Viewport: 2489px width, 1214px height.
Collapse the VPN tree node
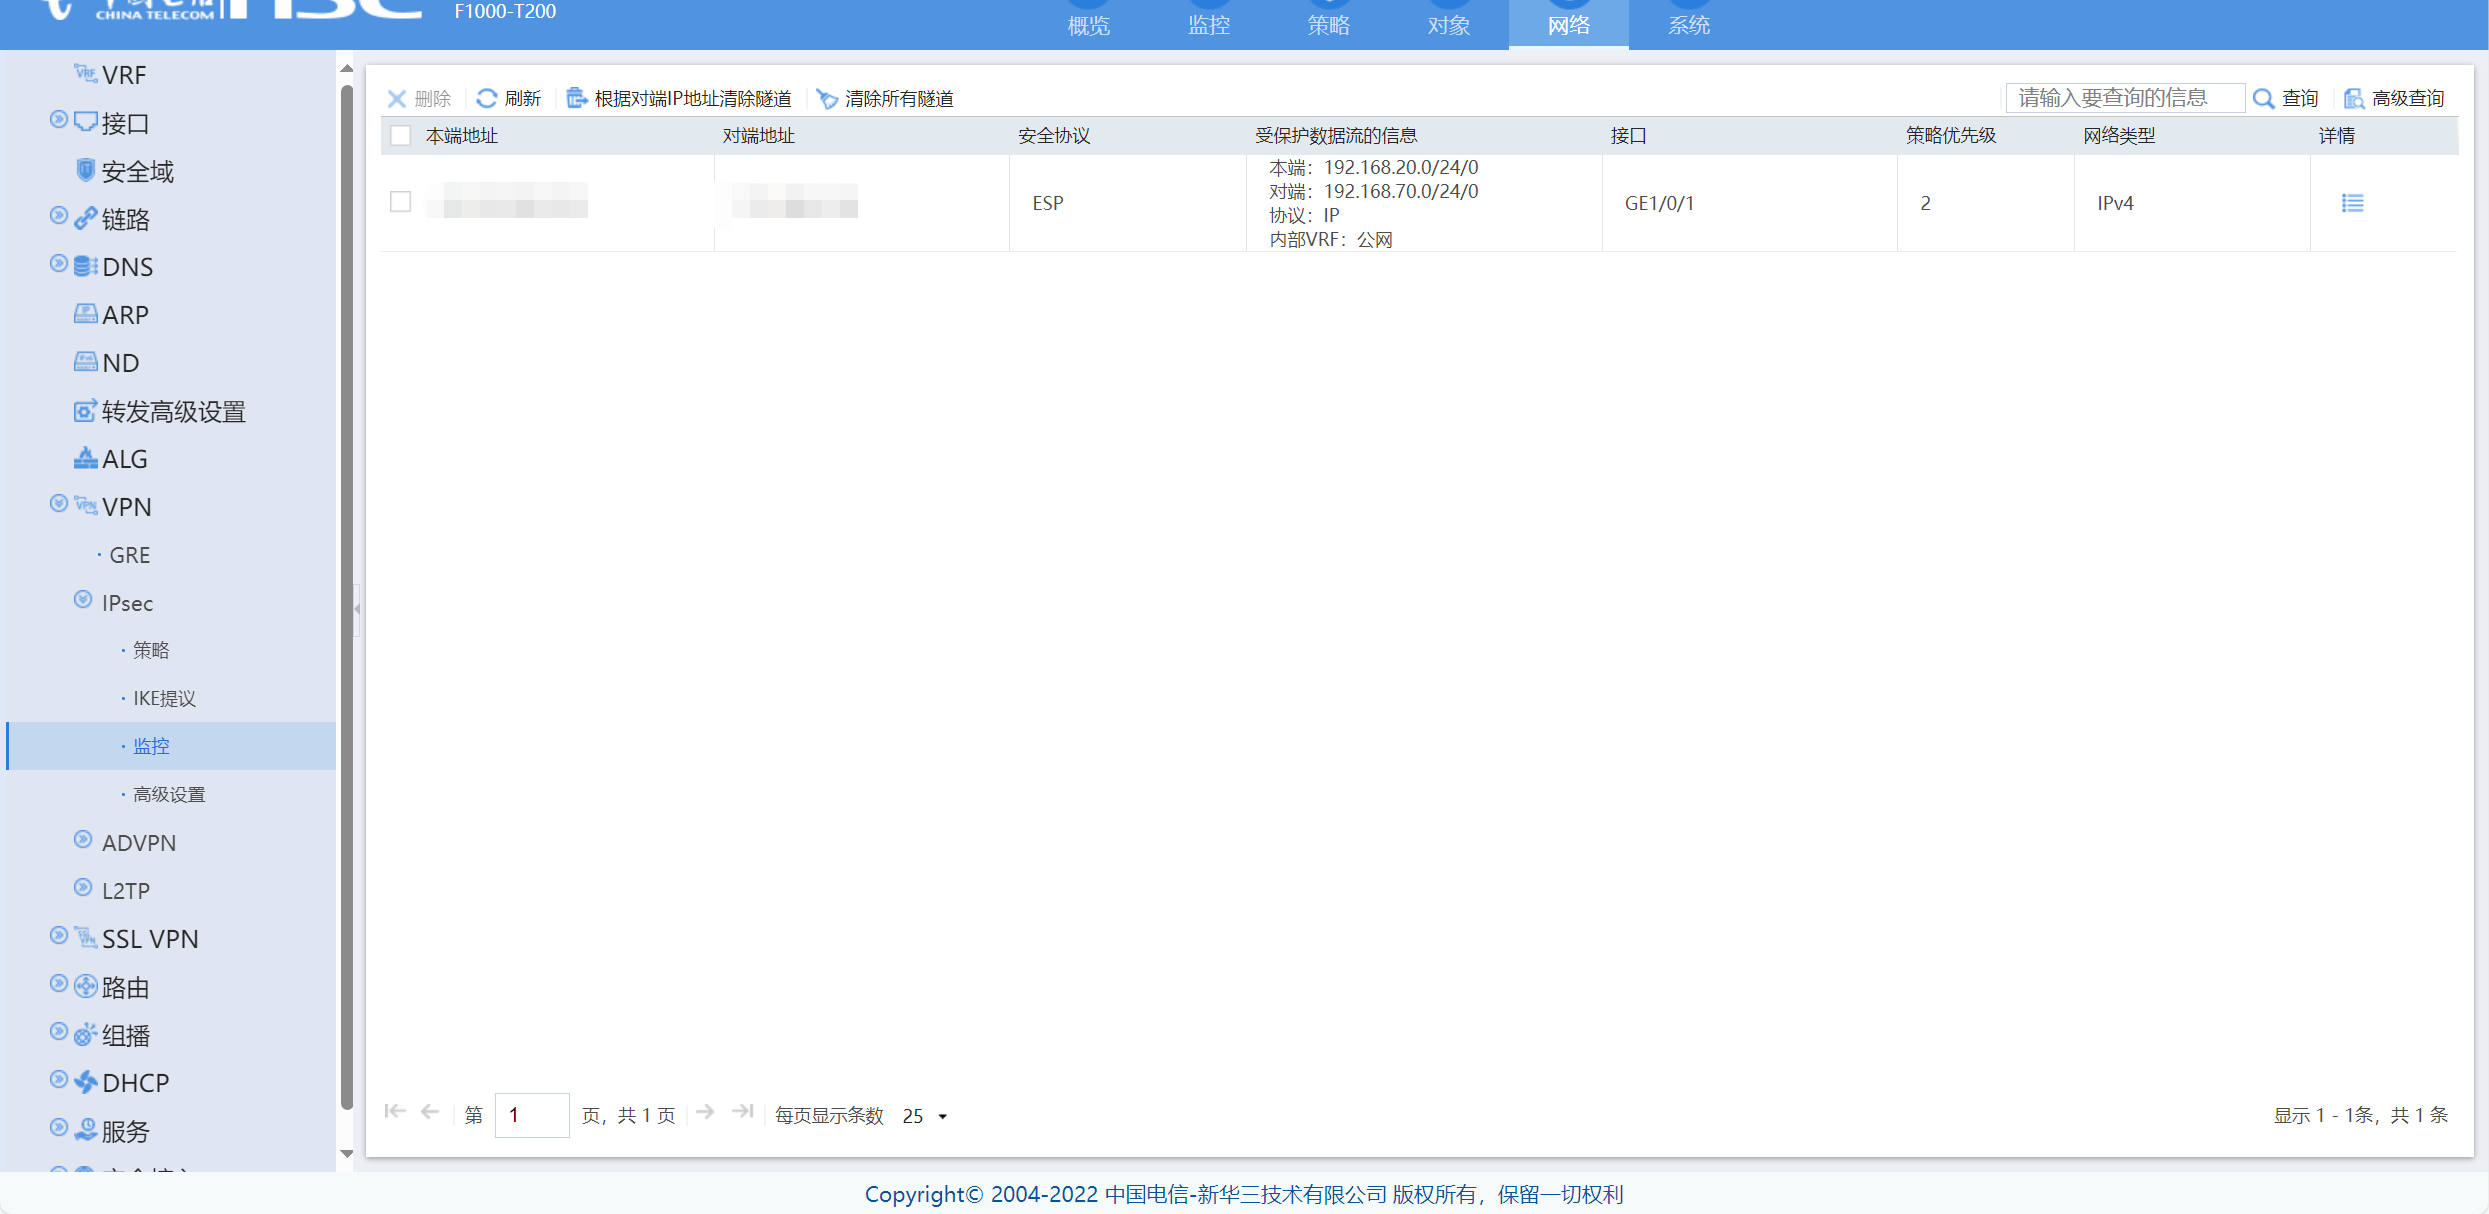[59, 503]
